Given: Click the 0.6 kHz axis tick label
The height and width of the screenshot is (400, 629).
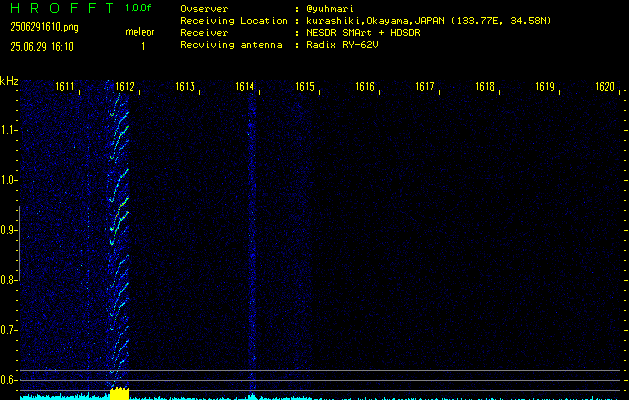Looking at the screenshot, I should tap(8, 380).
